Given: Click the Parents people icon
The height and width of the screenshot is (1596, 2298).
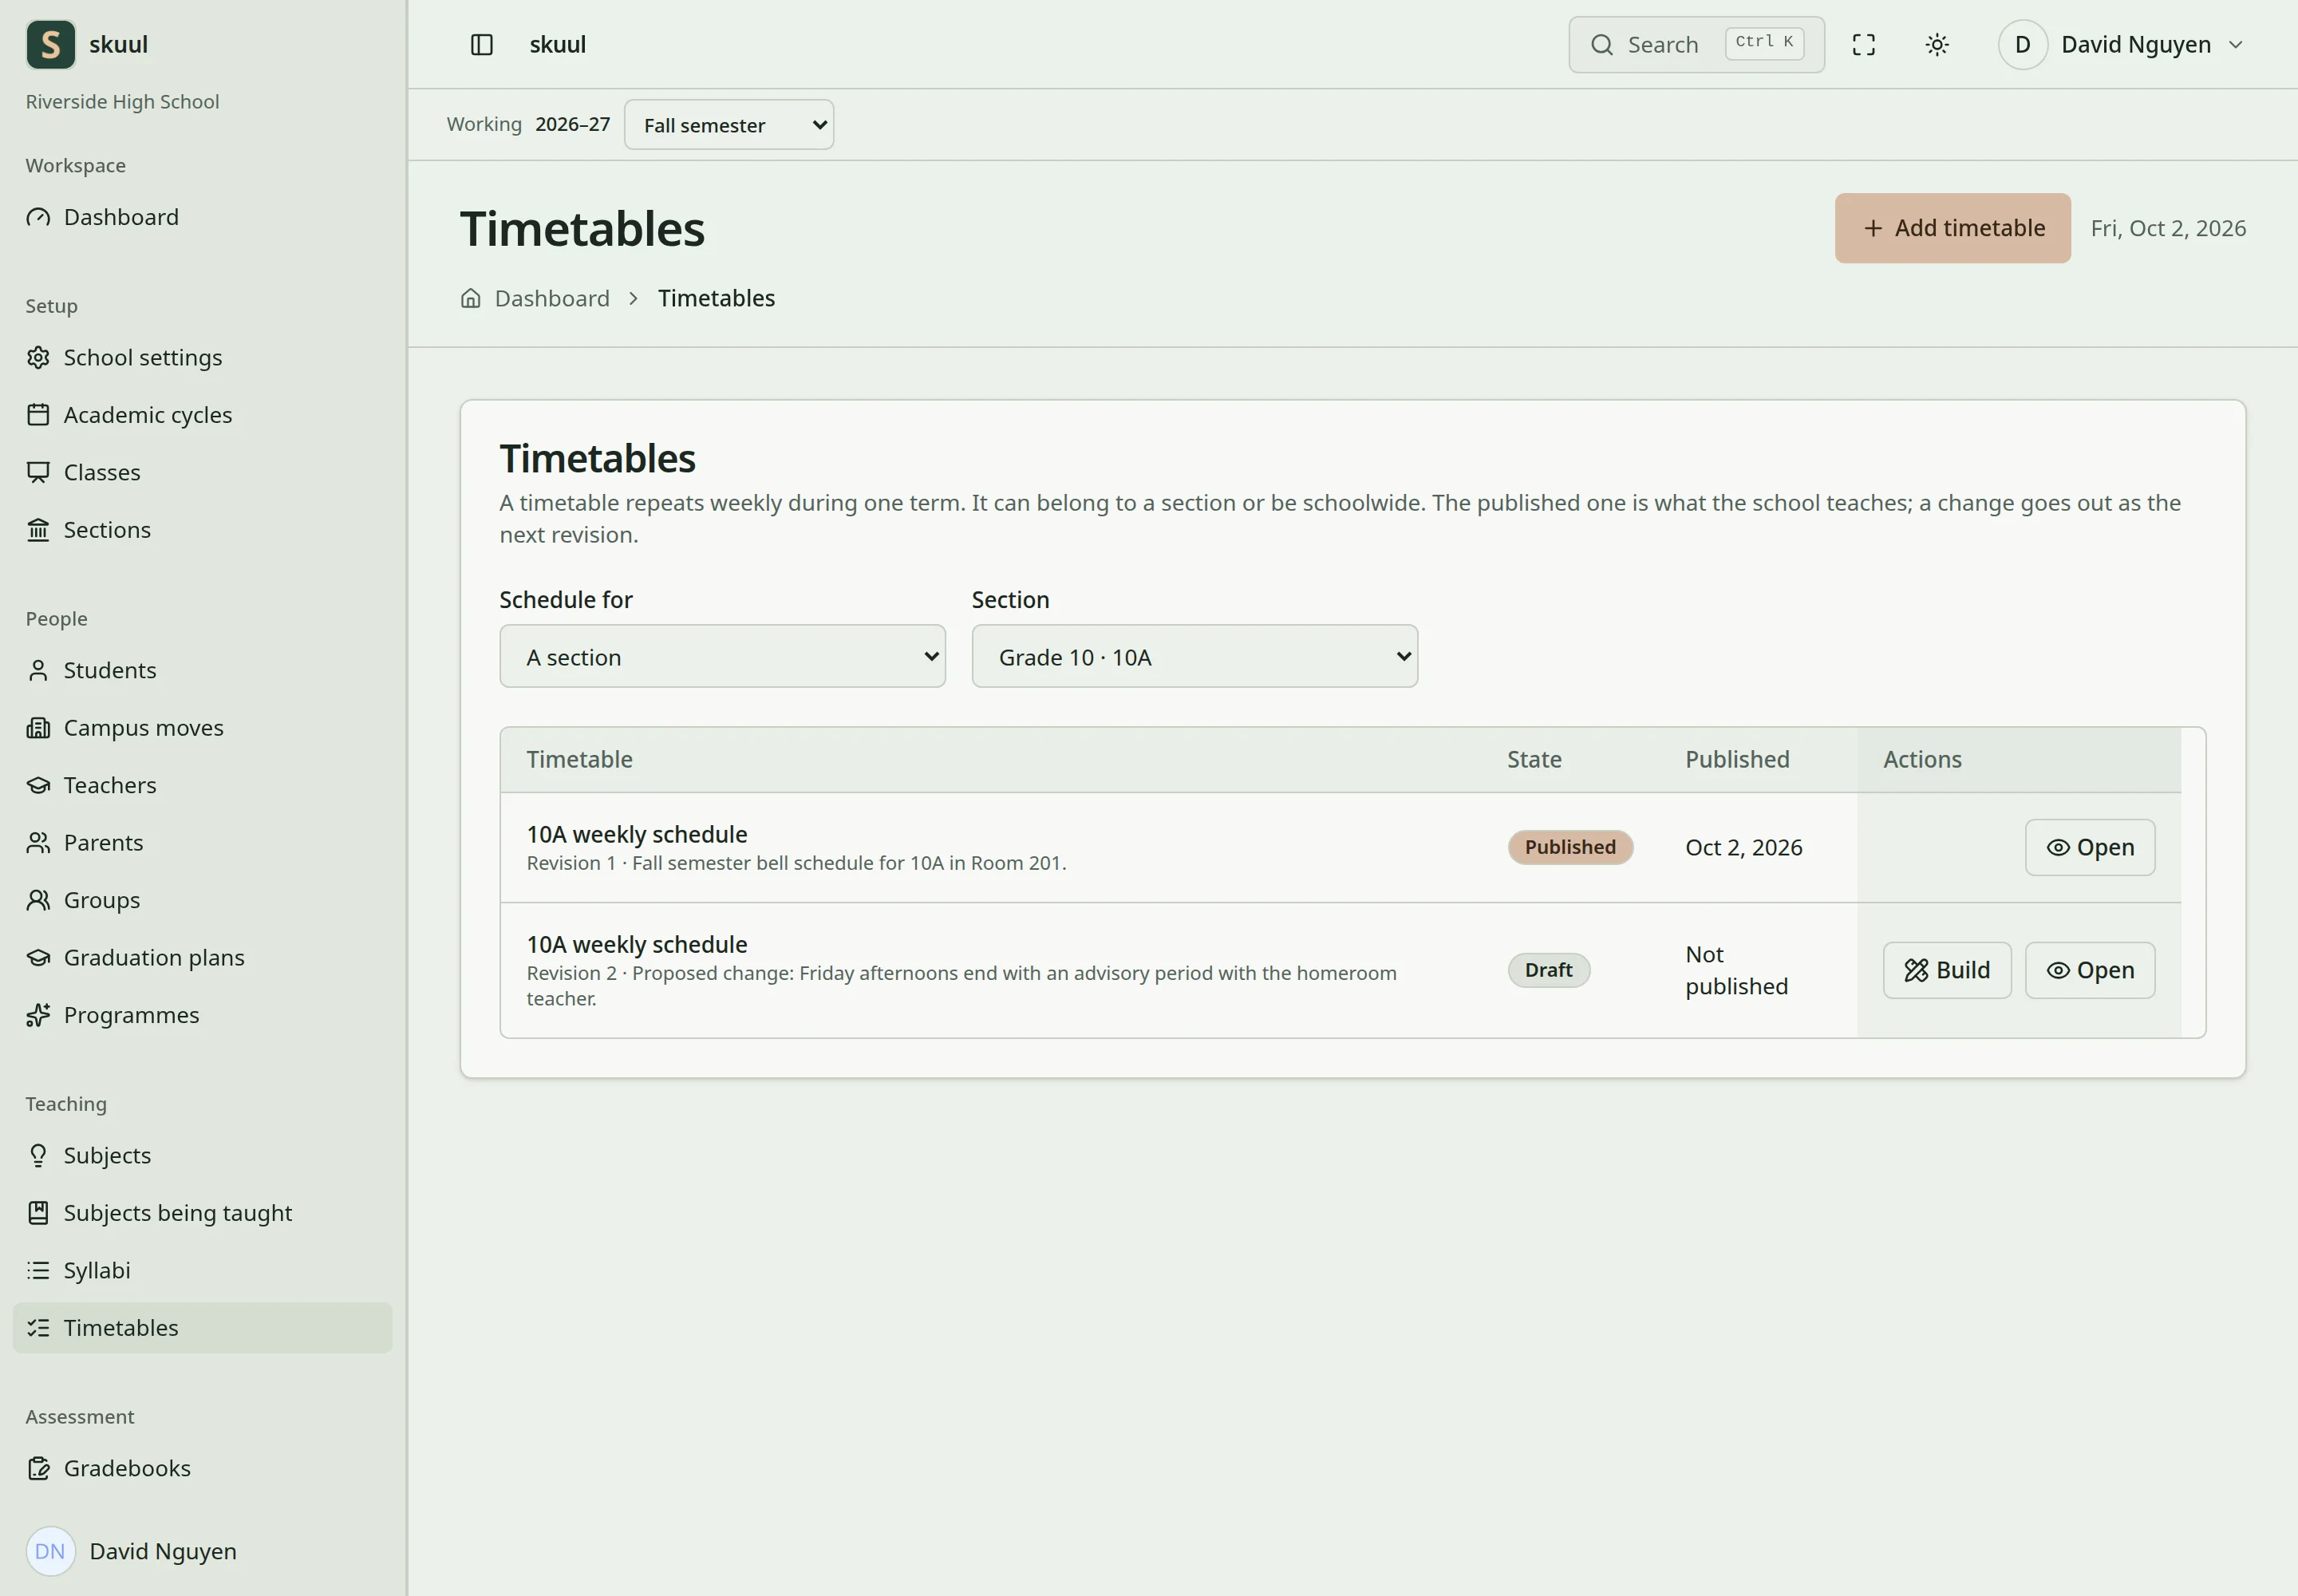Looking at the screenshot, I should [38, 843].
